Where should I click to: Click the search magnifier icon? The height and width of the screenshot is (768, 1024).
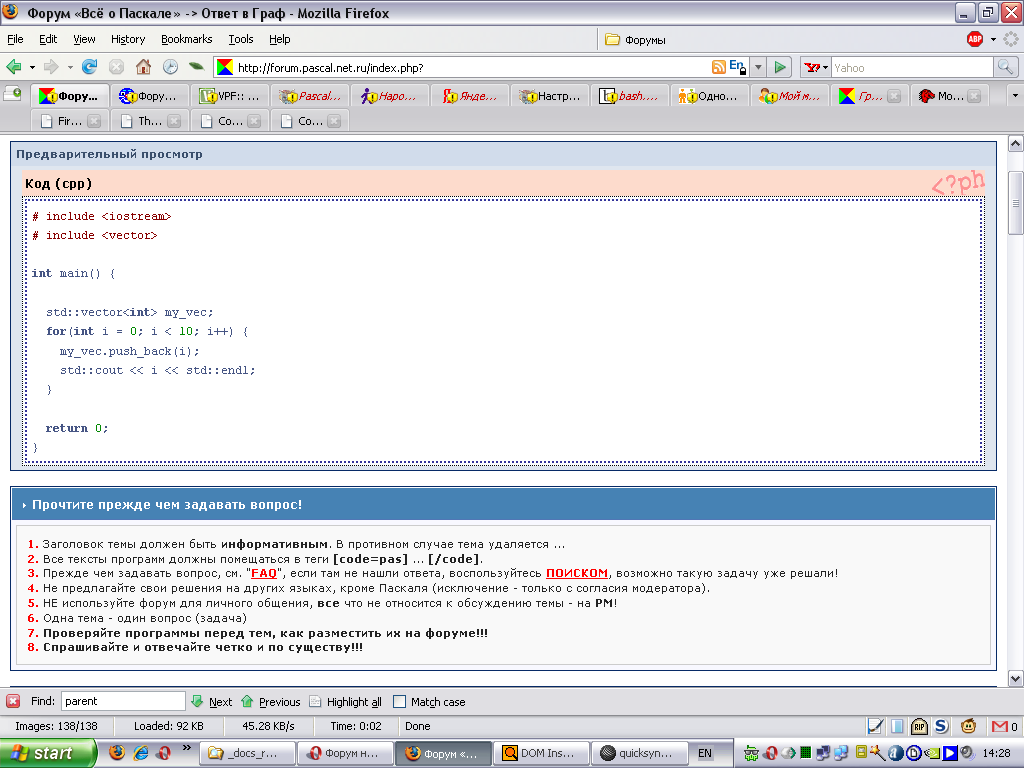(x=1005, y=67)
